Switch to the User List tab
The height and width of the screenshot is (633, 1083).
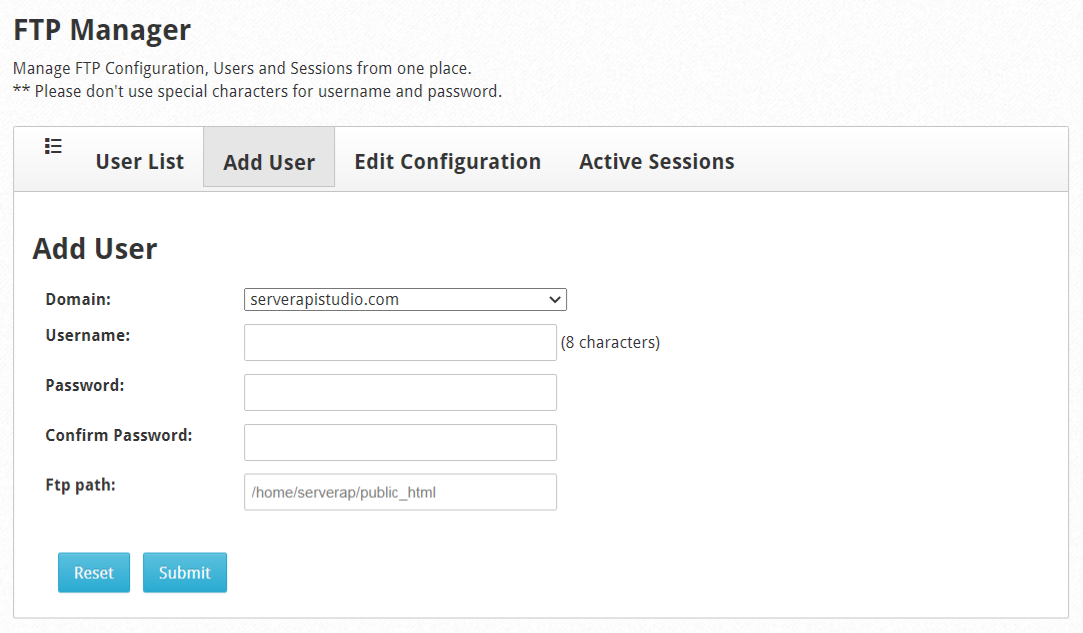(140, 161)
